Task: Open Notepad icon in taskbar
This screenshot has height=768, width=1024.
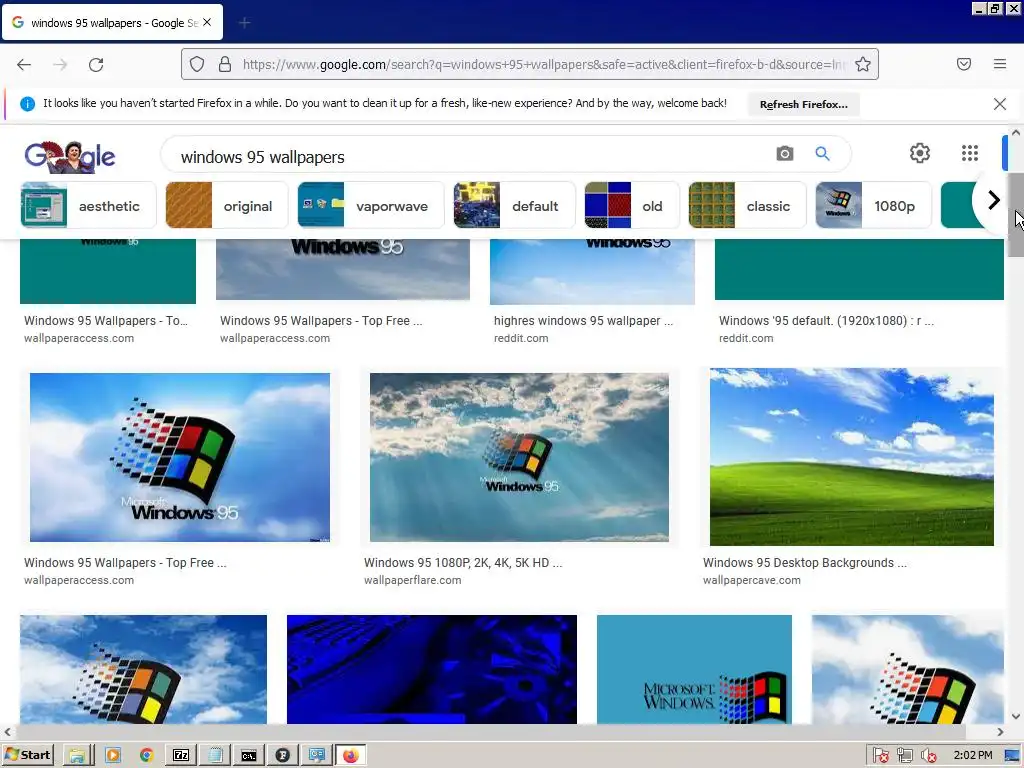Action: (215, 756)
